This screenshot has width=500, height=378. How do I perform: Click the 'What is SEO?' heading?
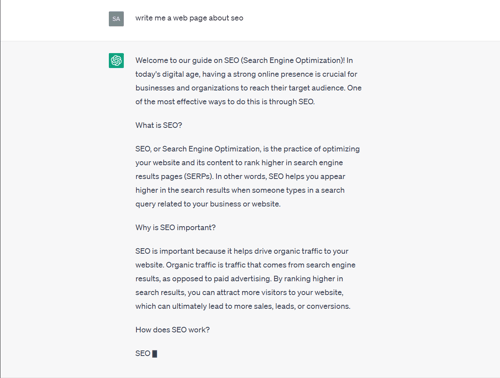(x=159, y=125)
